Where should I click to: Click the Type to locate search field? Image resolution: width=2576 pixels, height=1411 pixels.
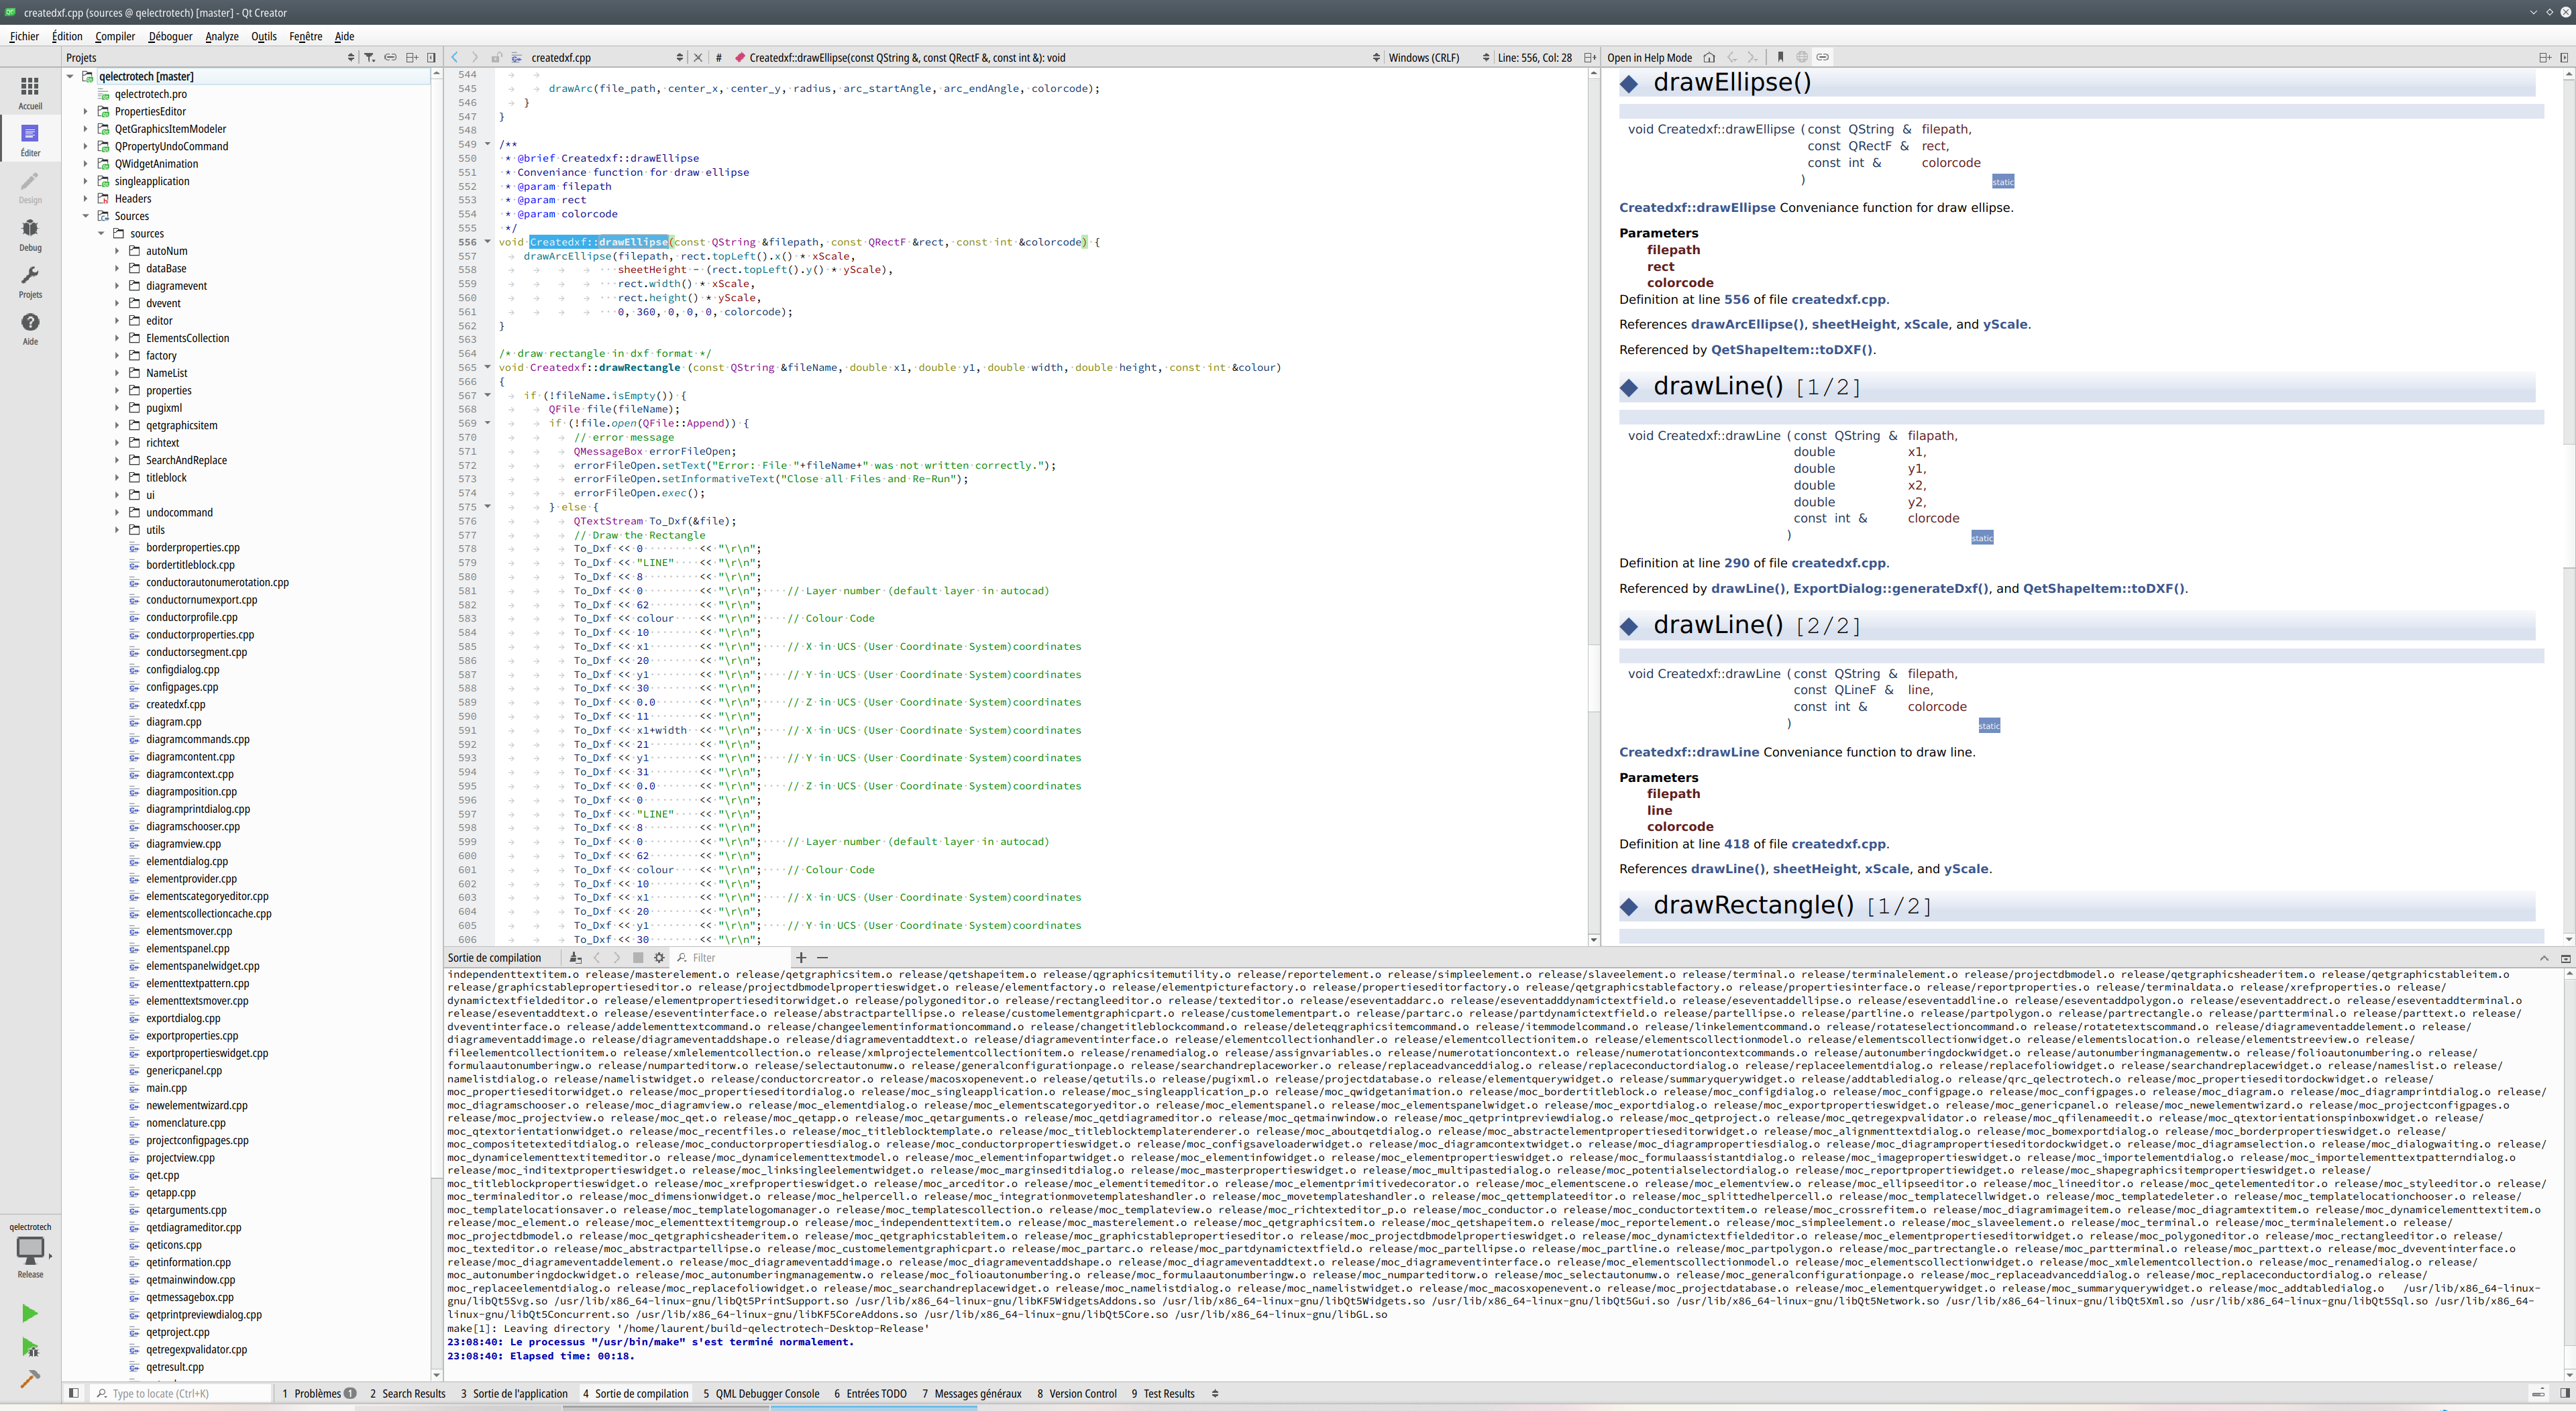click(x=185, y=1393)
